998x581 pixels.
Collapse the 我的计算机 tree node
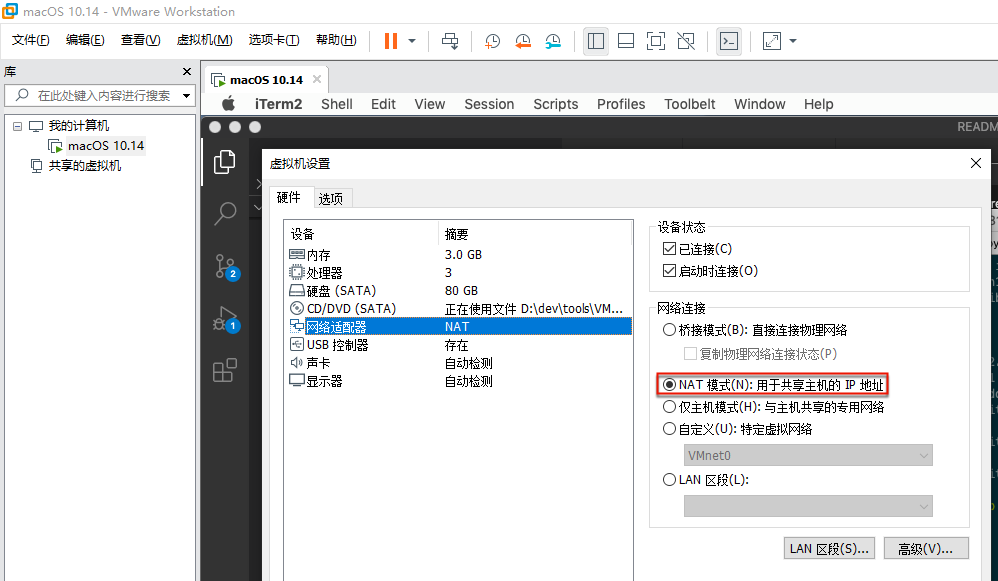(x=17, y=126)
